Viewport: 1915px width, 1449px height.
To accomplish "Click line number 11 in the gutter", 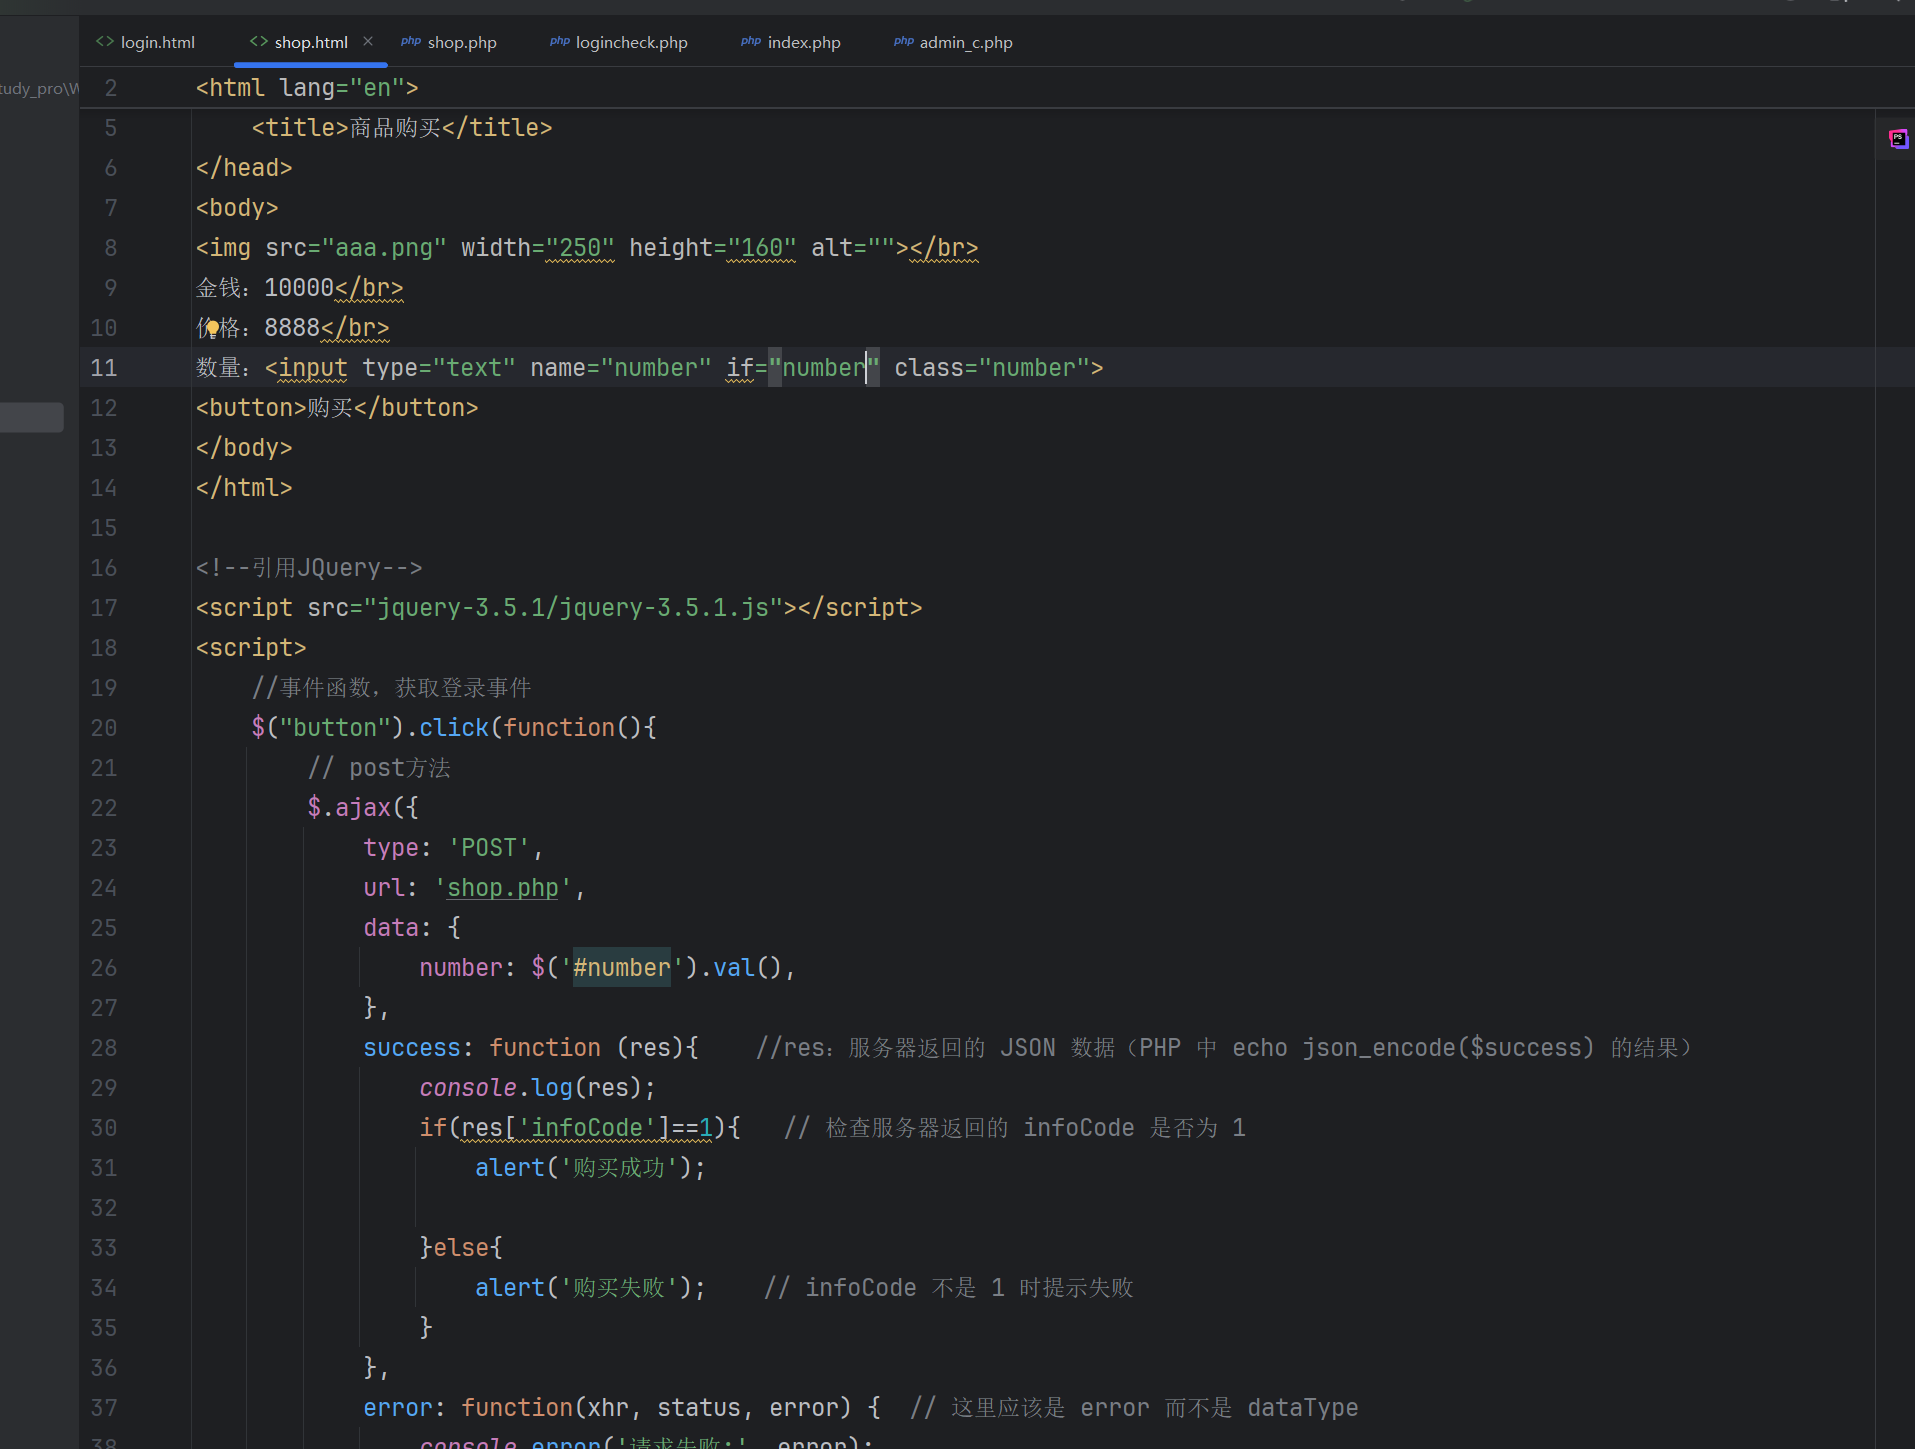I will pyautogui.click(x=104, y=367).
